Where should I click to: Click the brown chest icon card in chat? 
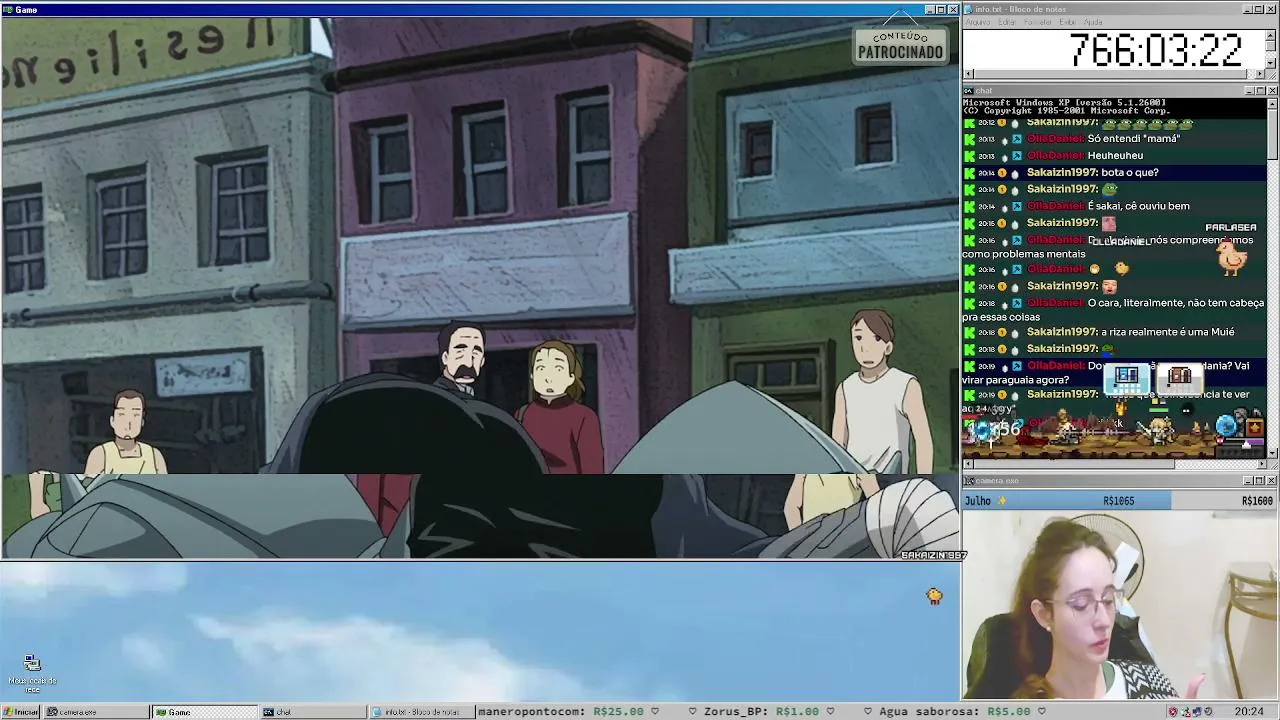coord(1180,377)
